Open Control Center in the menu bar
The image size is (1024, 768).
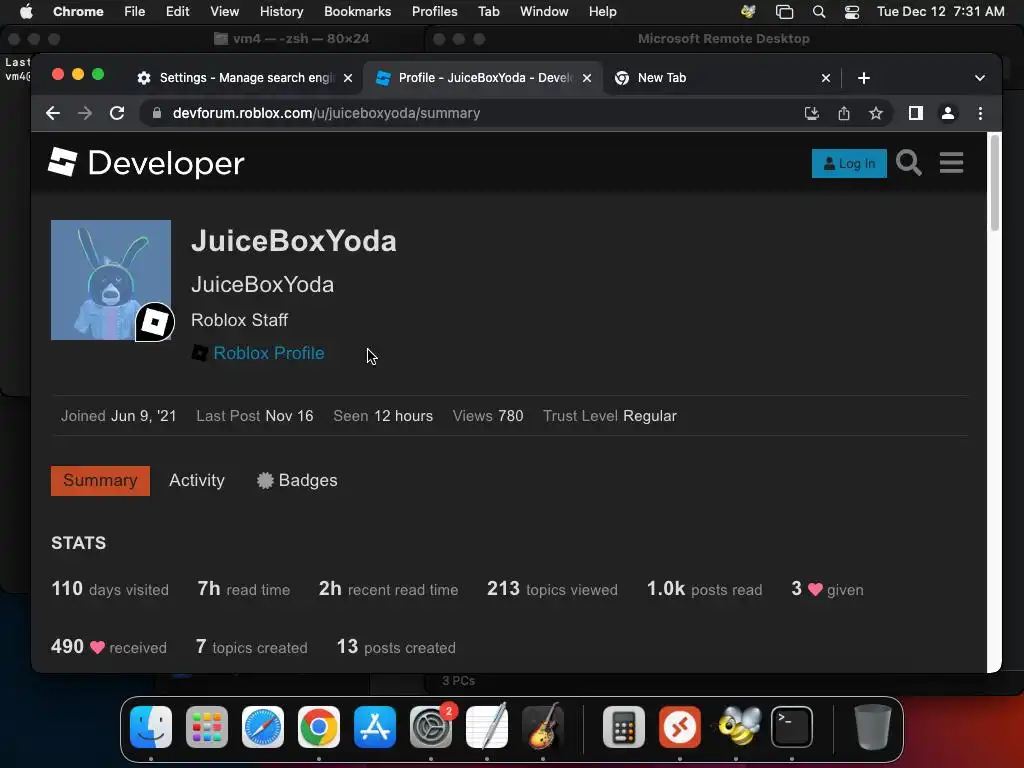[x=852, y=12]
